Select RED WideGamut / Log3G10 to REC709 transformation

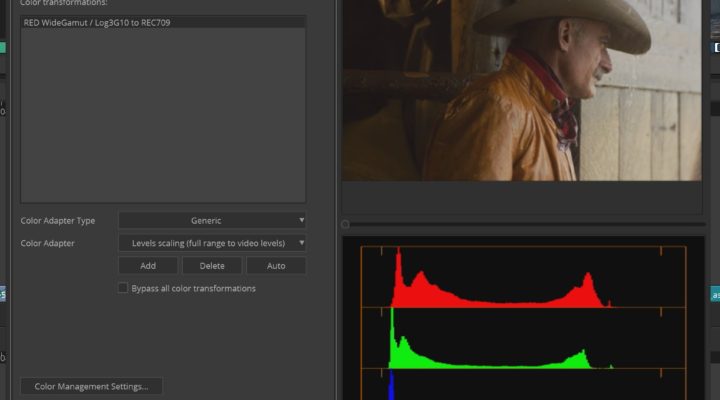163,23
